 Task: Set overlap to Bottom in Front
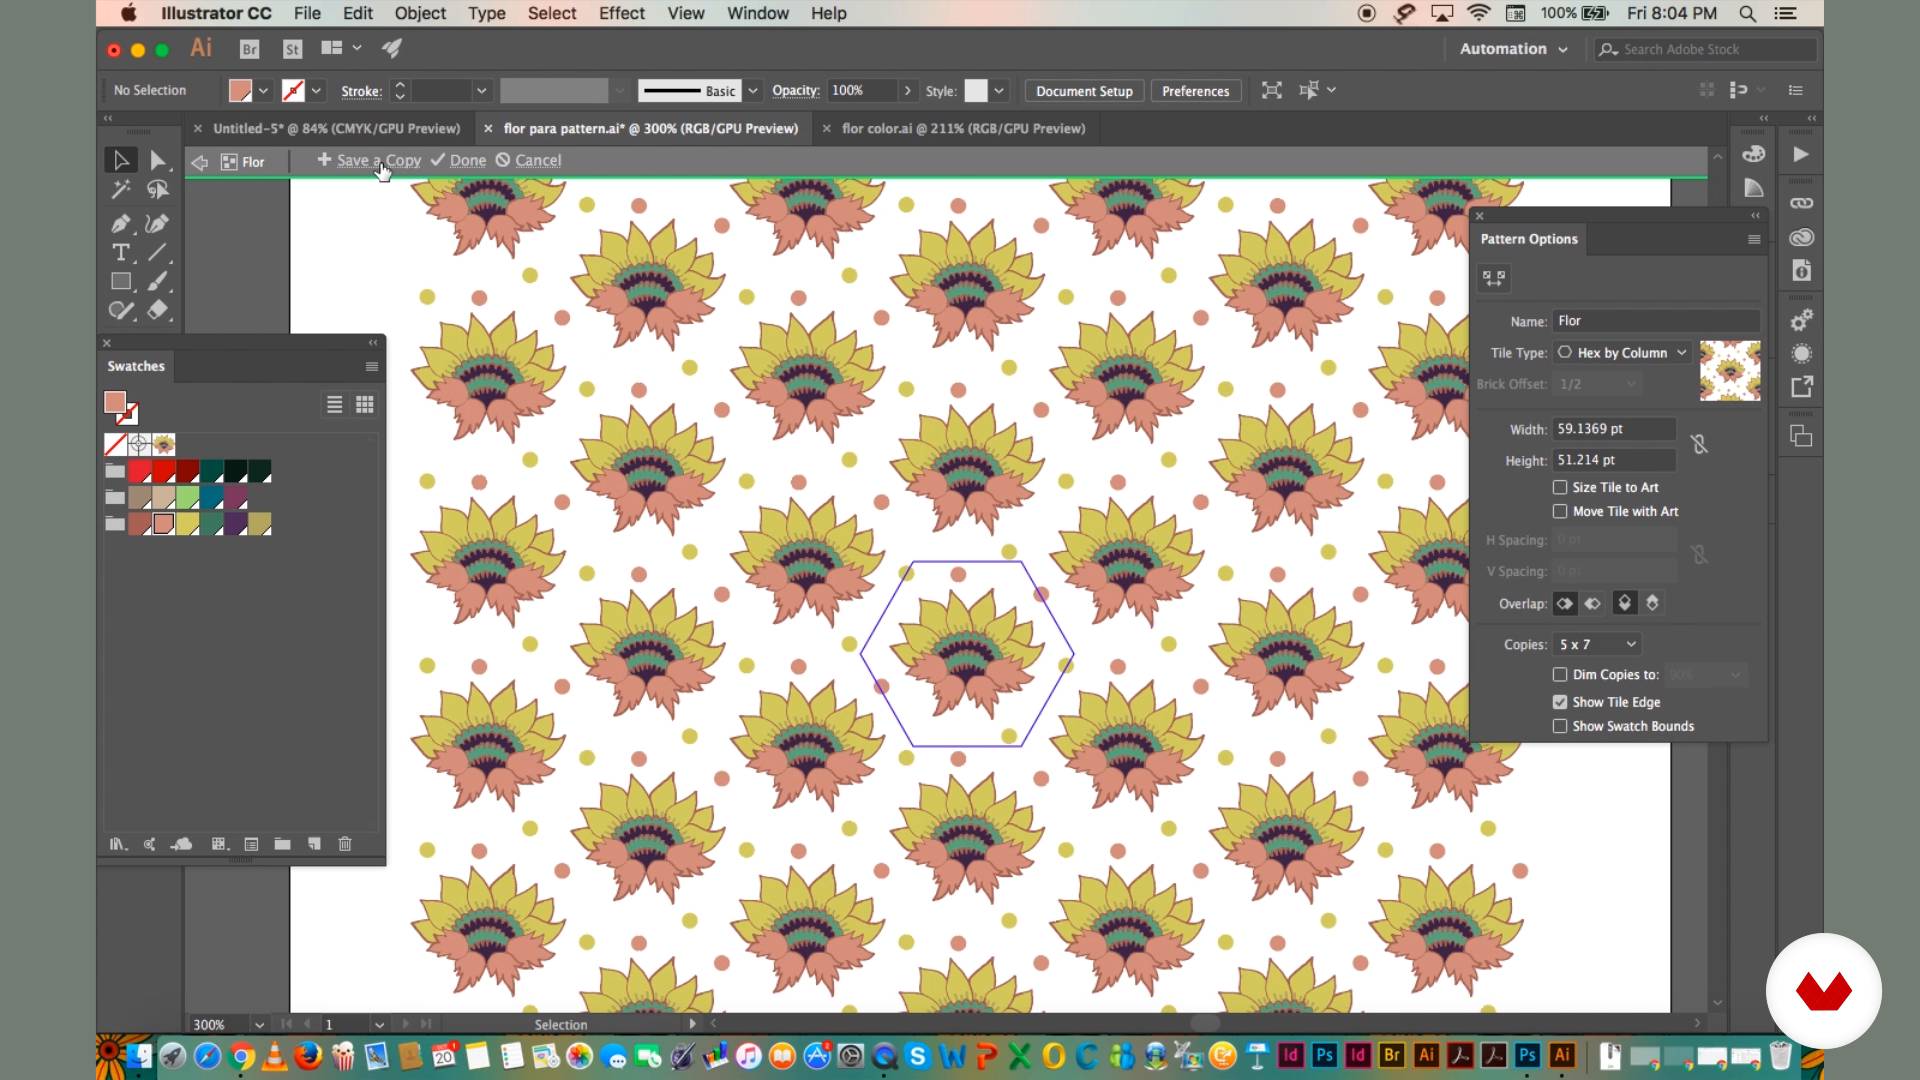(1652, 603)
